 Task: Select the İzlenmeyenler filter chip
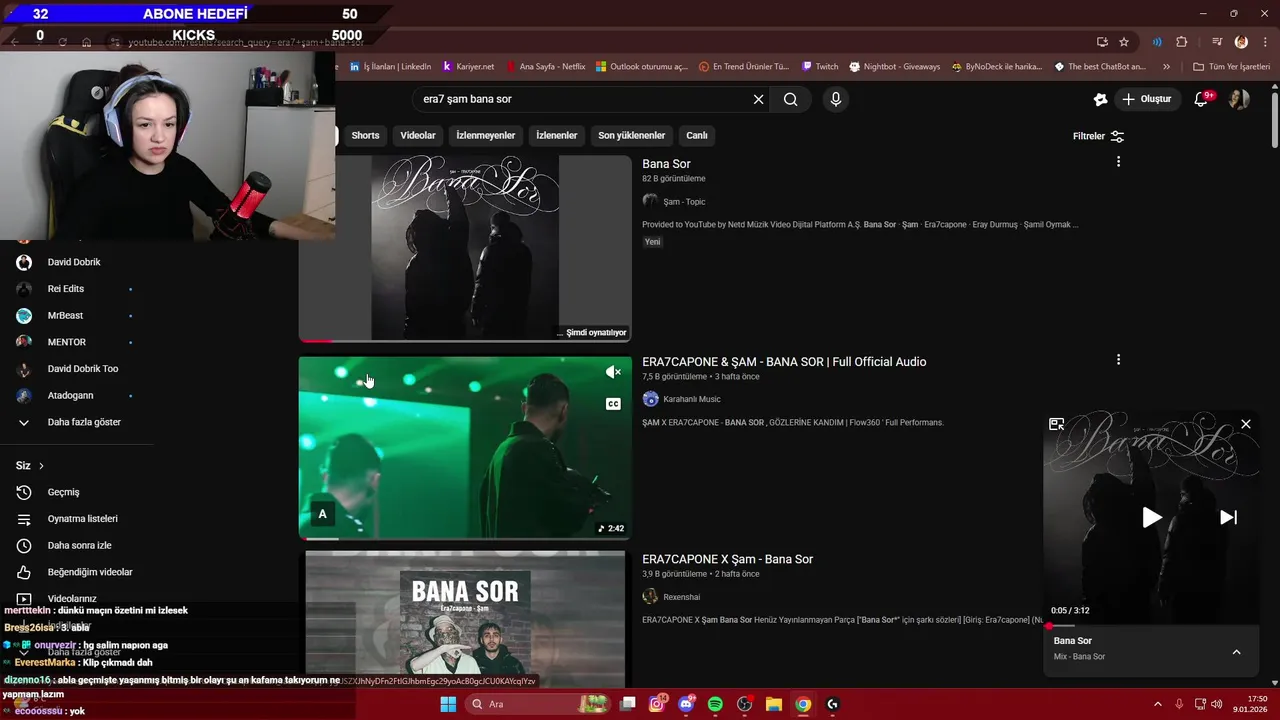[486, 135]
